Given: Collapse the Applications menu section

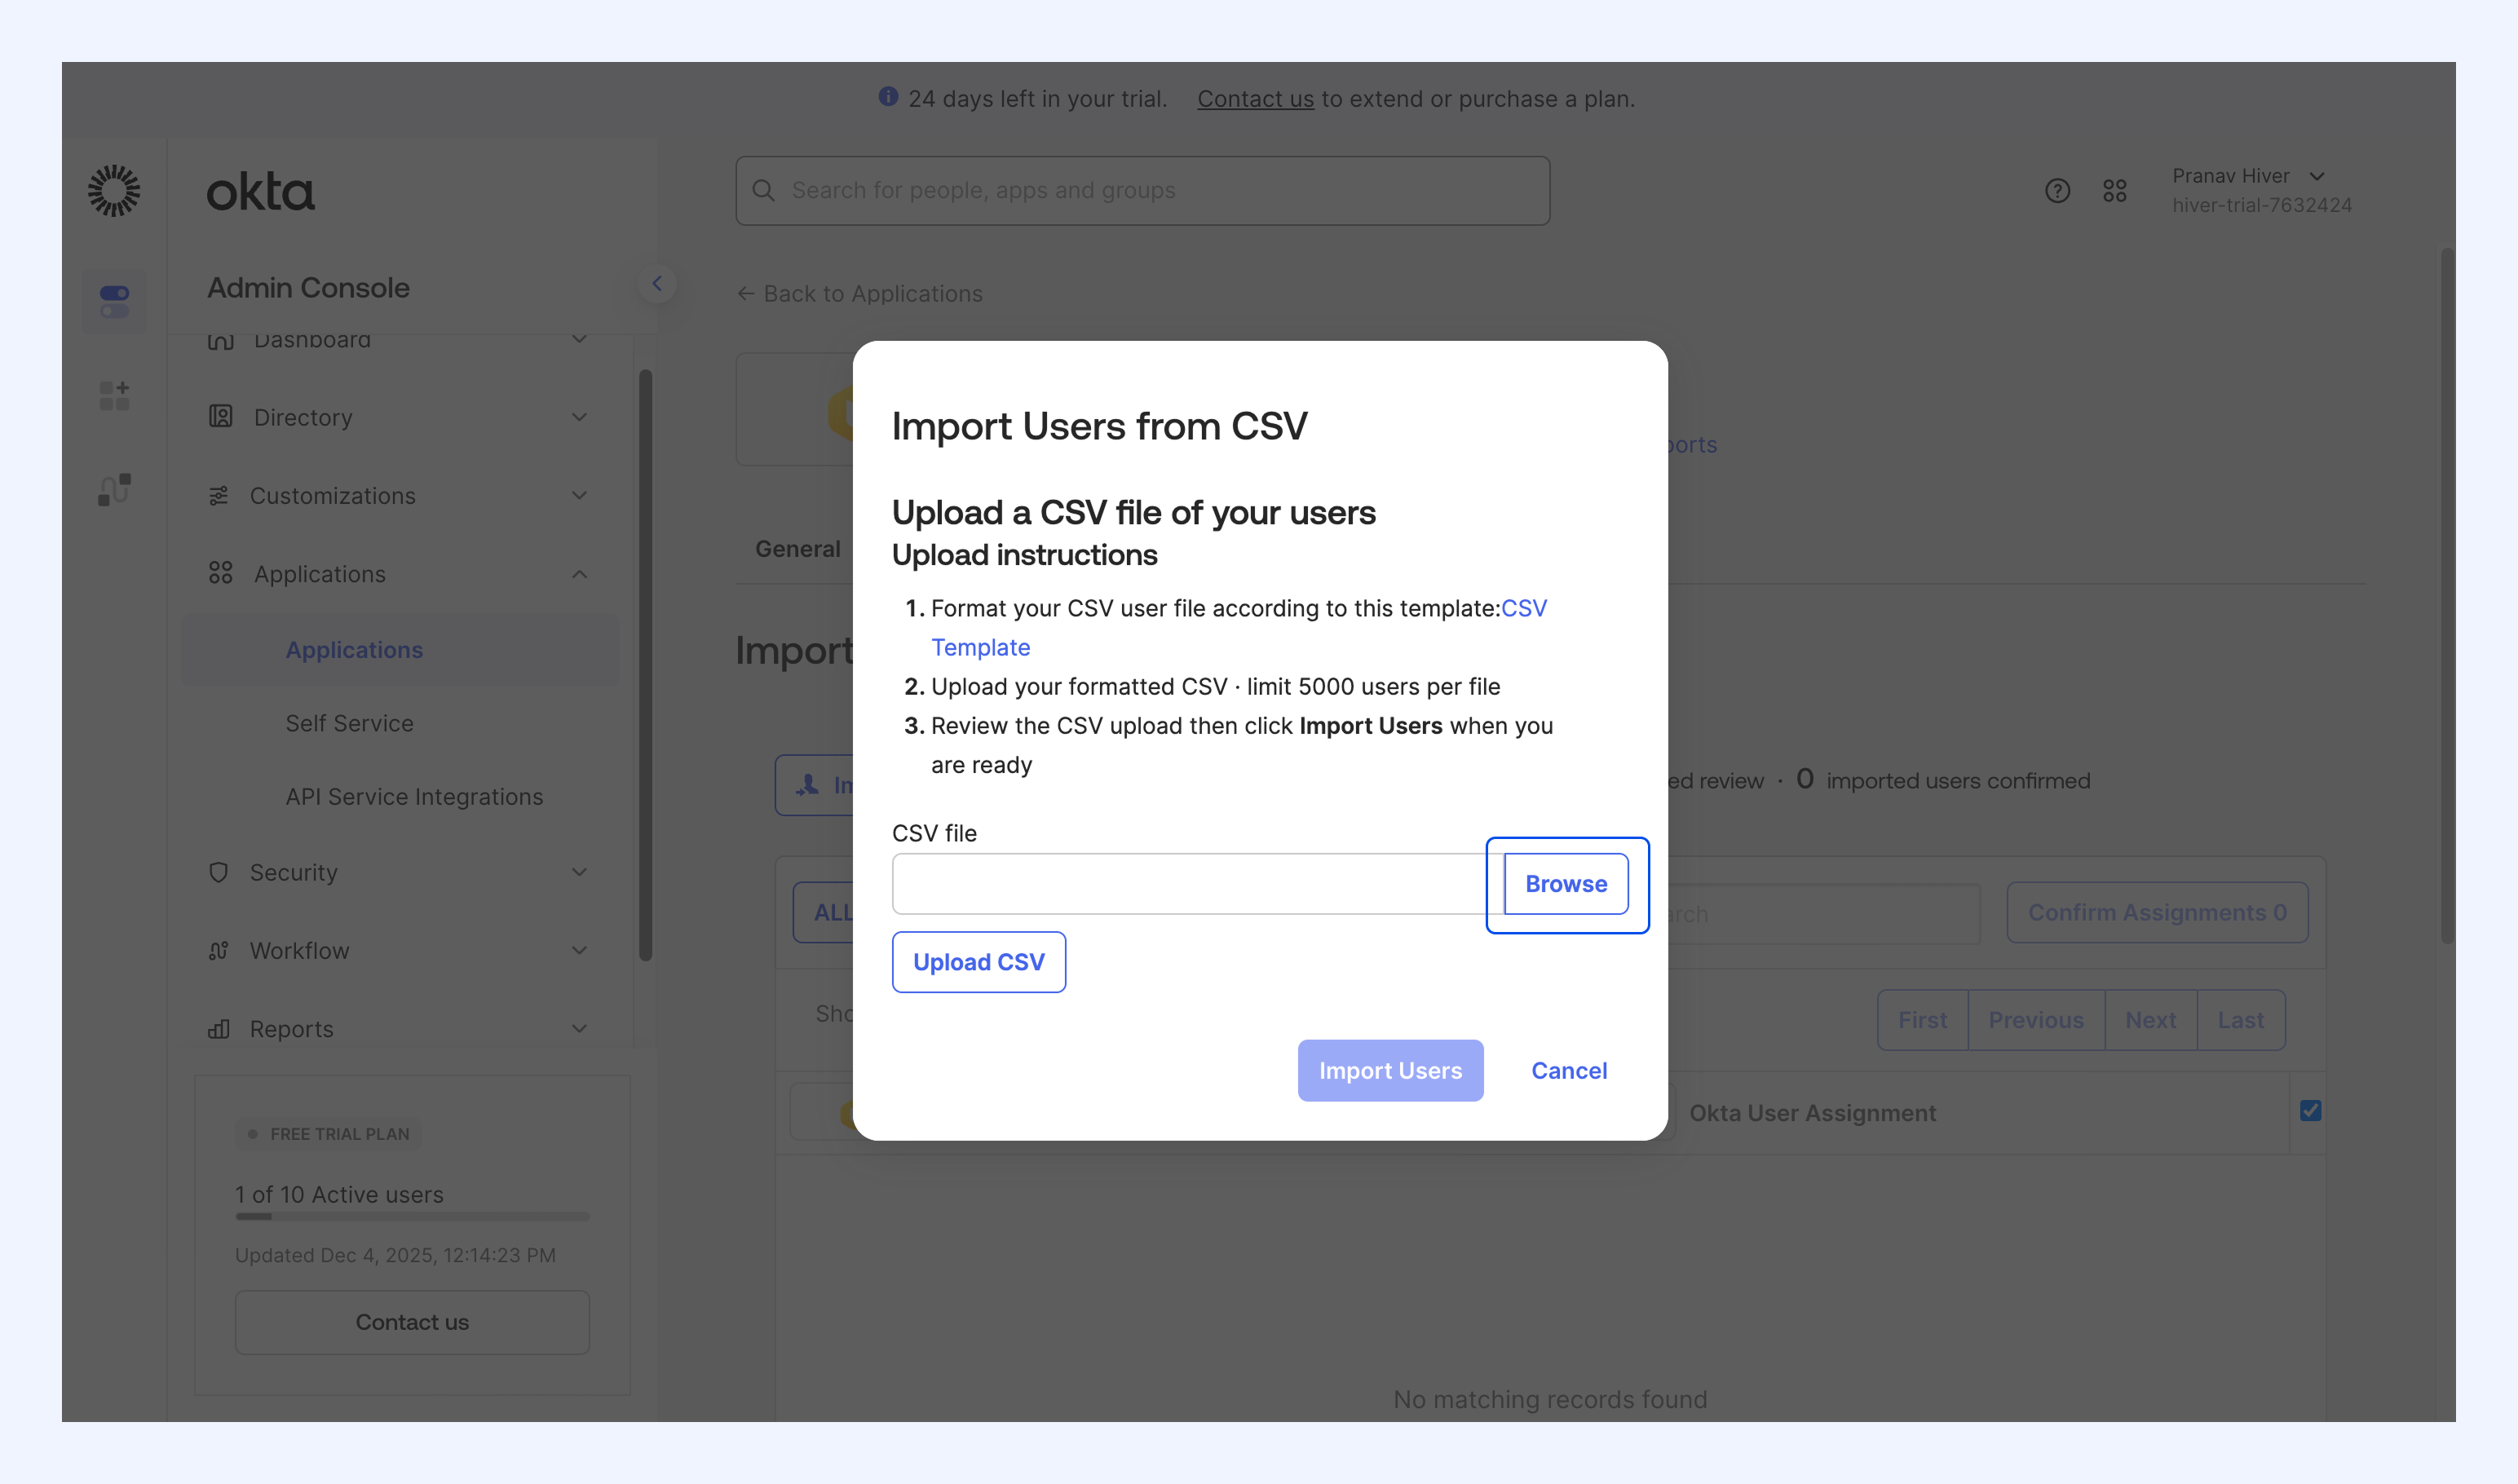Looking at the screenshot, I should (397, 574).
